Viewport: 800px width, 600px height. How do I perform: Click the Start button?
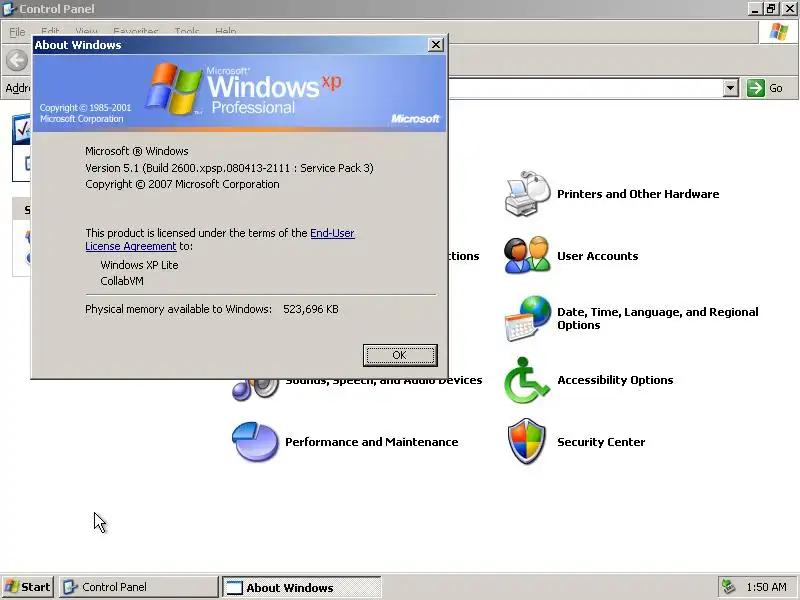pyautogui.click(x=28, y=587)
